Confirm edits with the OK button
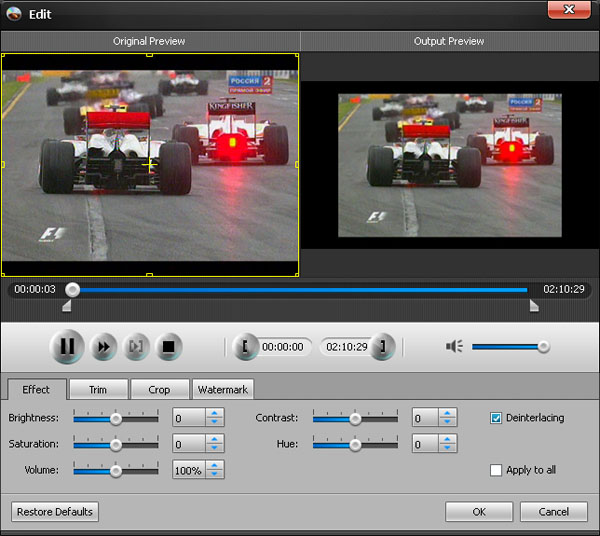The width and height of the screenshot is (600, 536). (x=479, y=512)
